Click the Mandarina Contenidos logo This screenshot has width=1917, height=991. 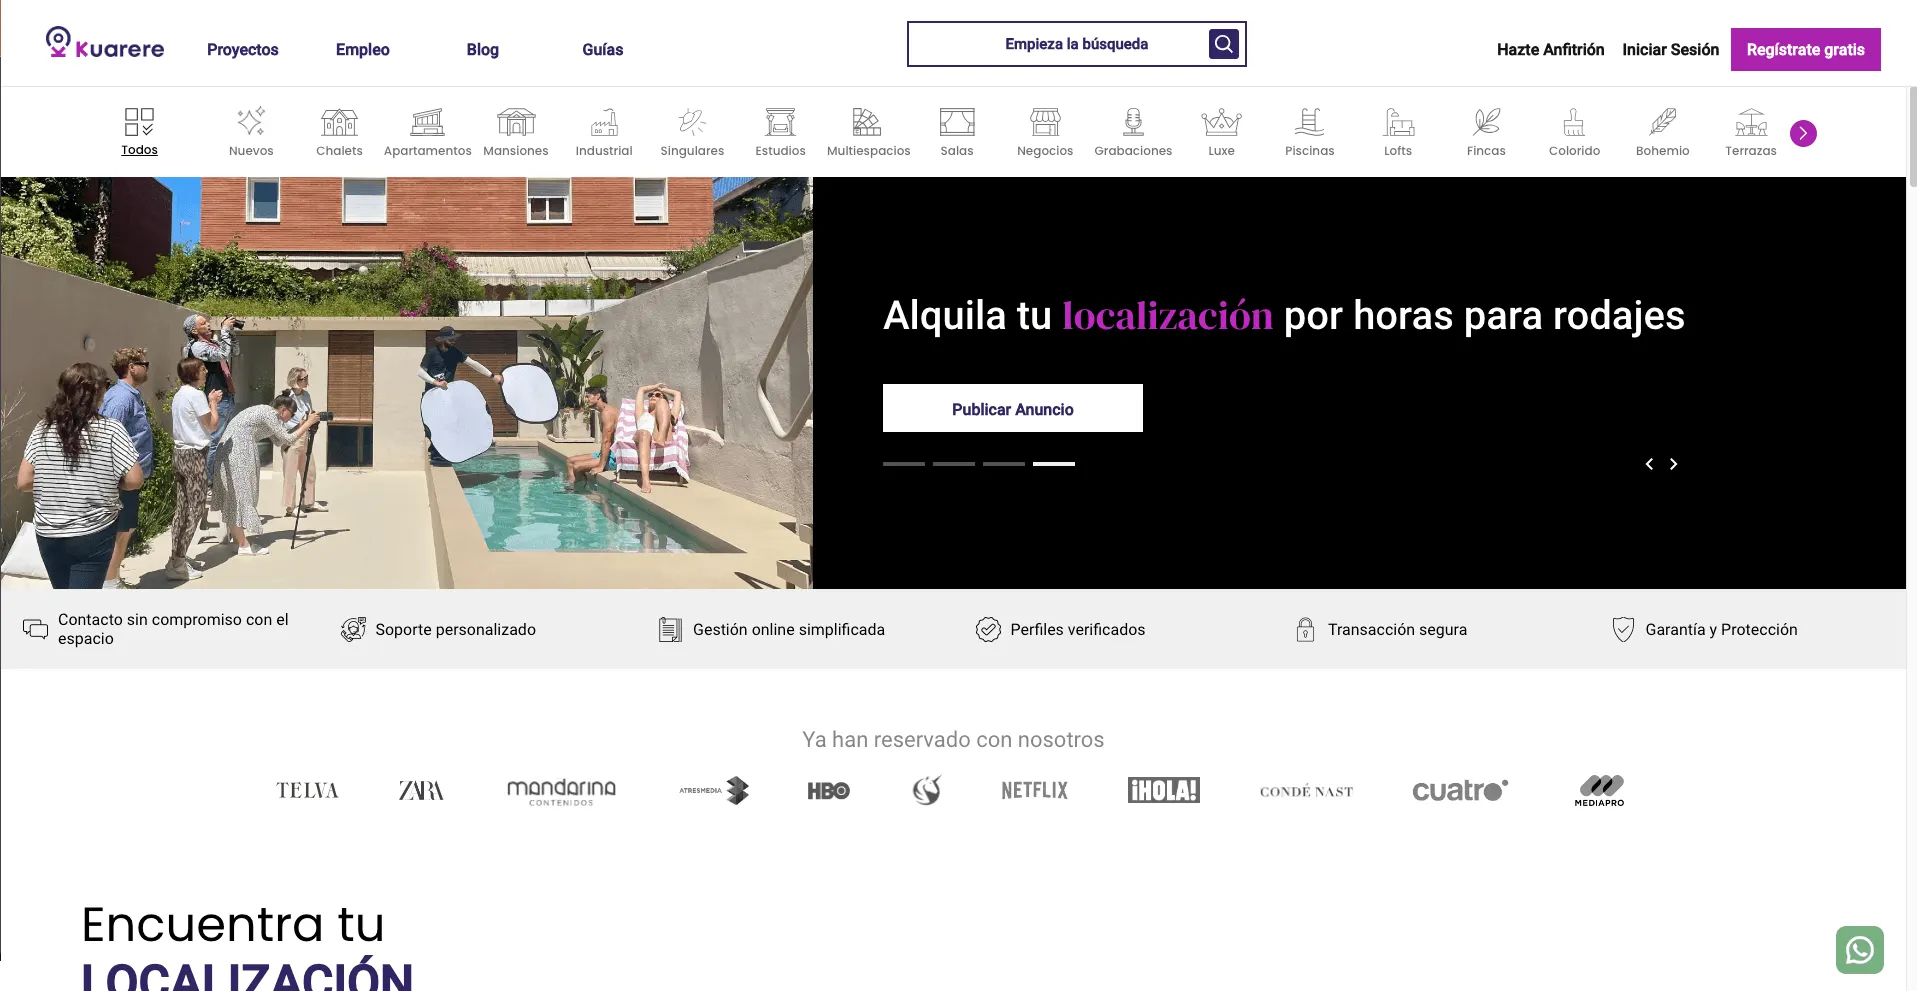[x=561, y=792]
